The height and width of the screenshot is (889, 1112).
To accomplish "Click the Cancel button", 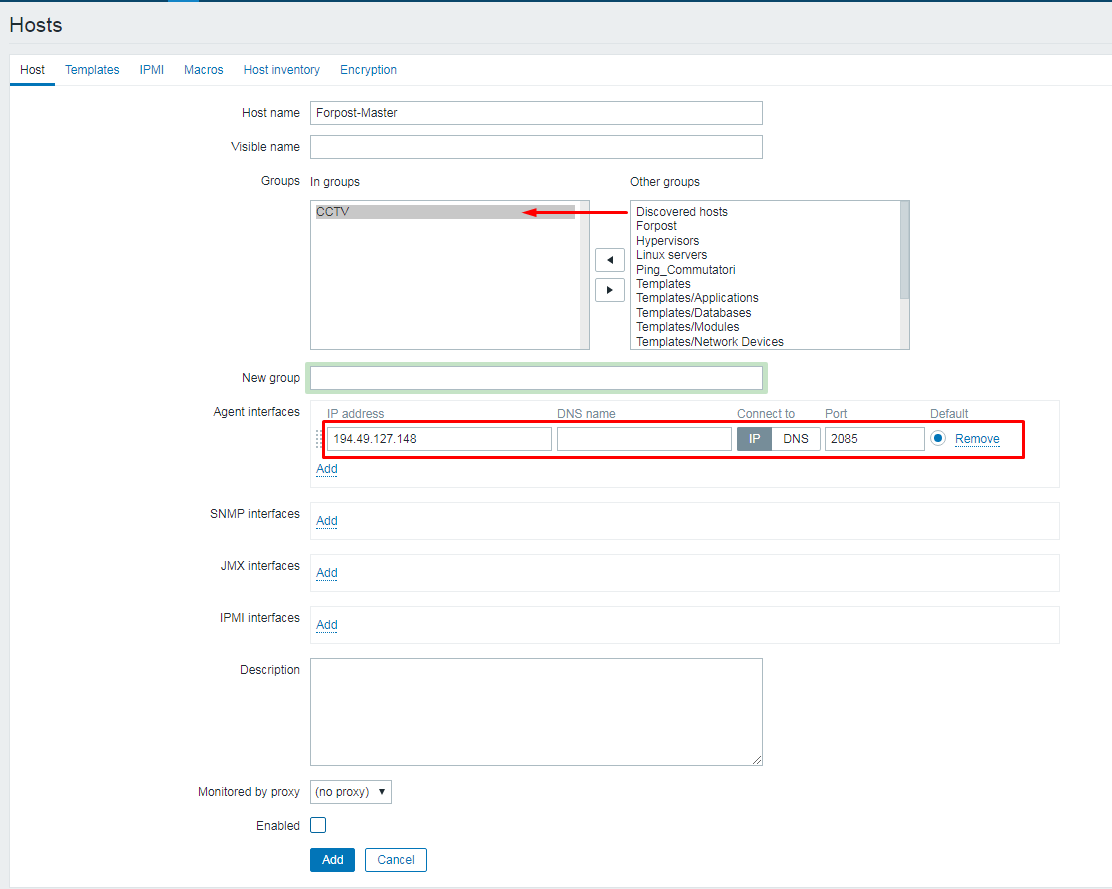I will [x=396, y=860].
